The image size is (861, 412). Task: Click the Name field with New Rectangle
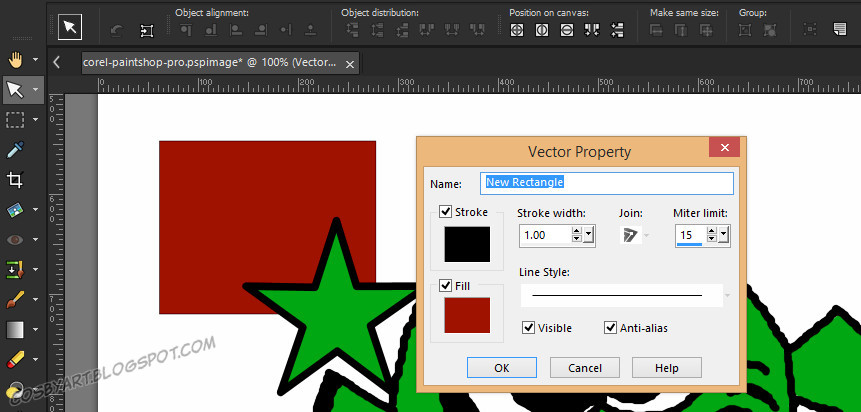click(x=607, y=183)
